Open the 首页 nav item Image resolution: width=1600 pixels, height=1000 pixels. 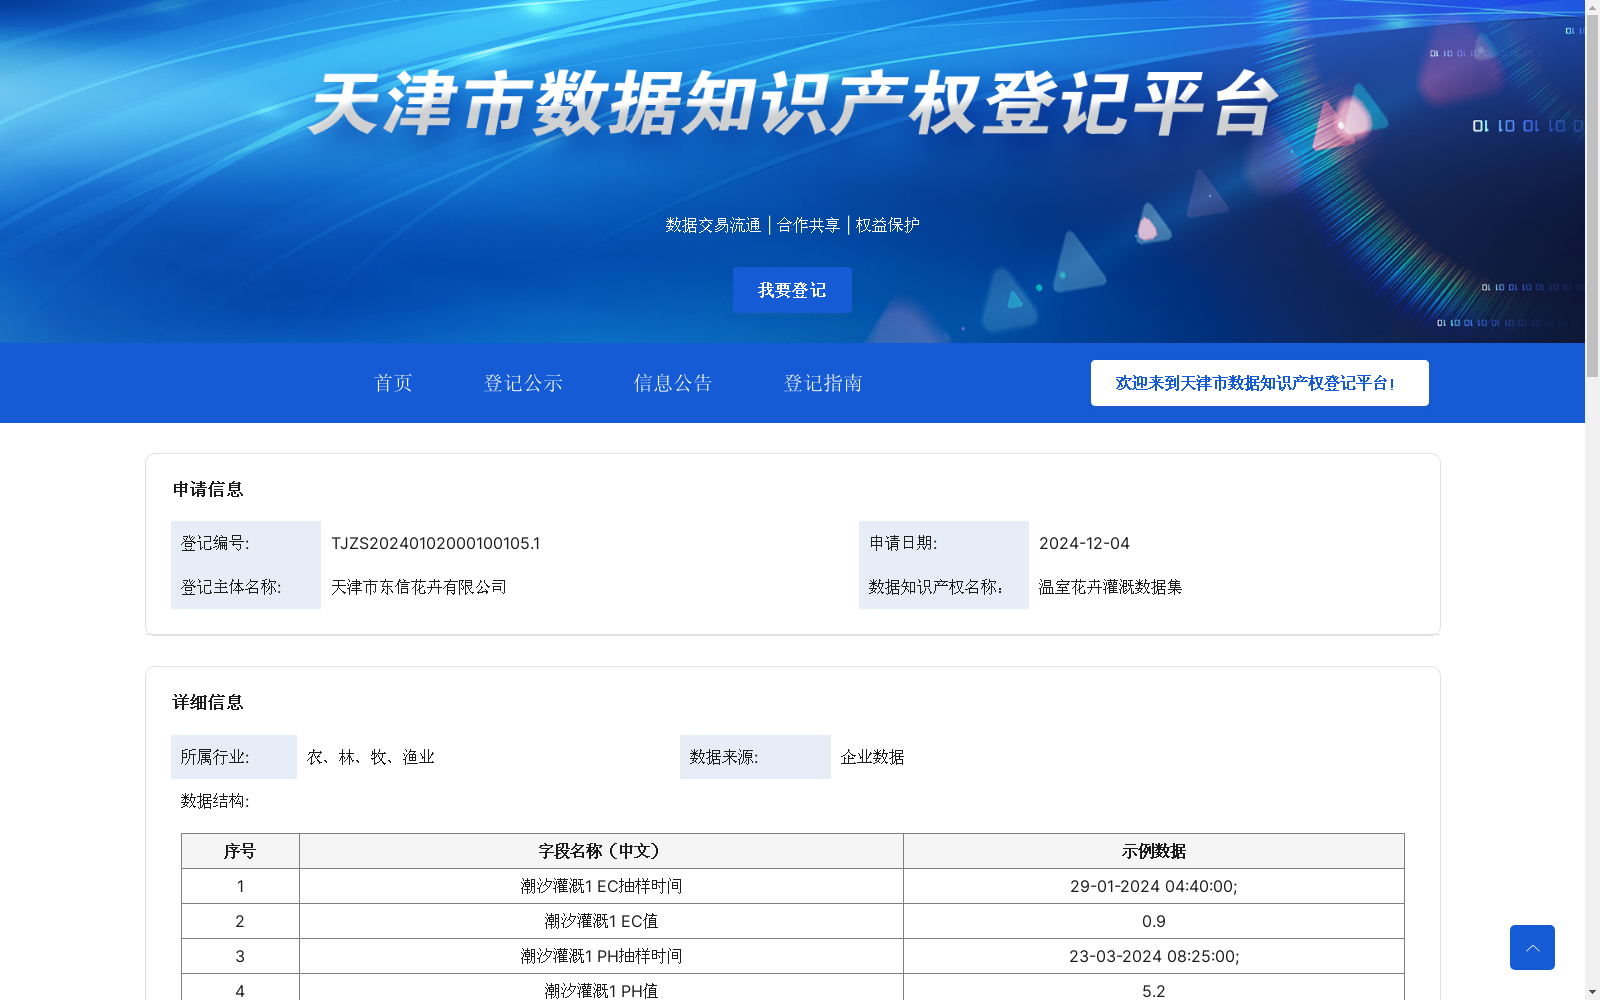393,383
